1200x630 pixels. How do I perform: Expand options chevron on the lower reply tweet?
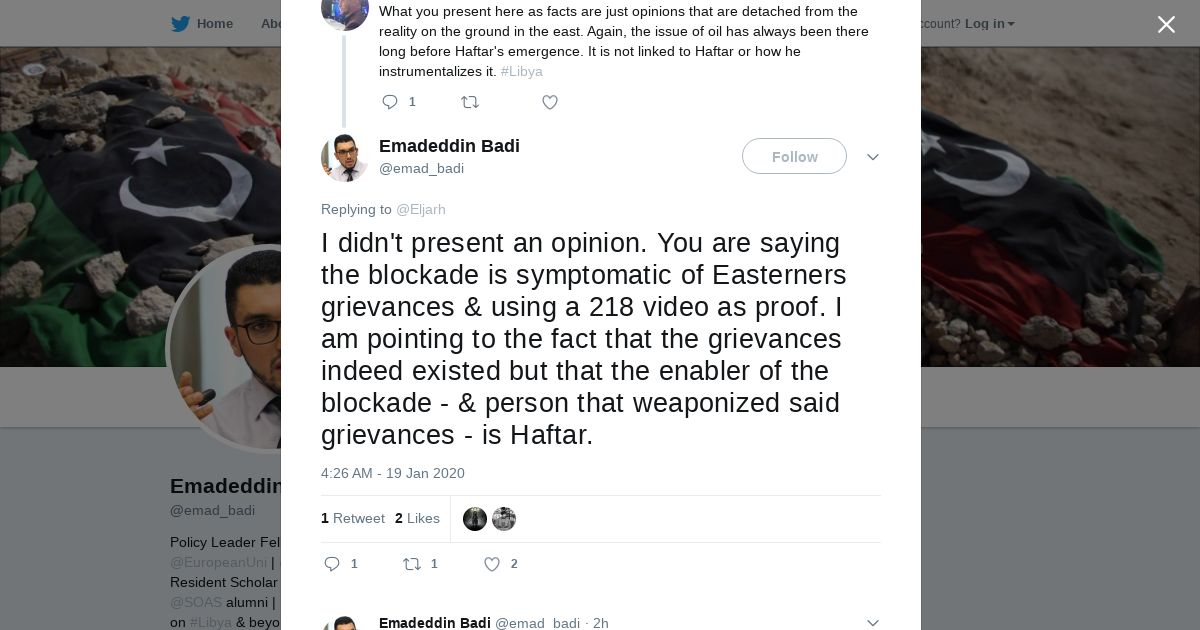tap(872, 622)
